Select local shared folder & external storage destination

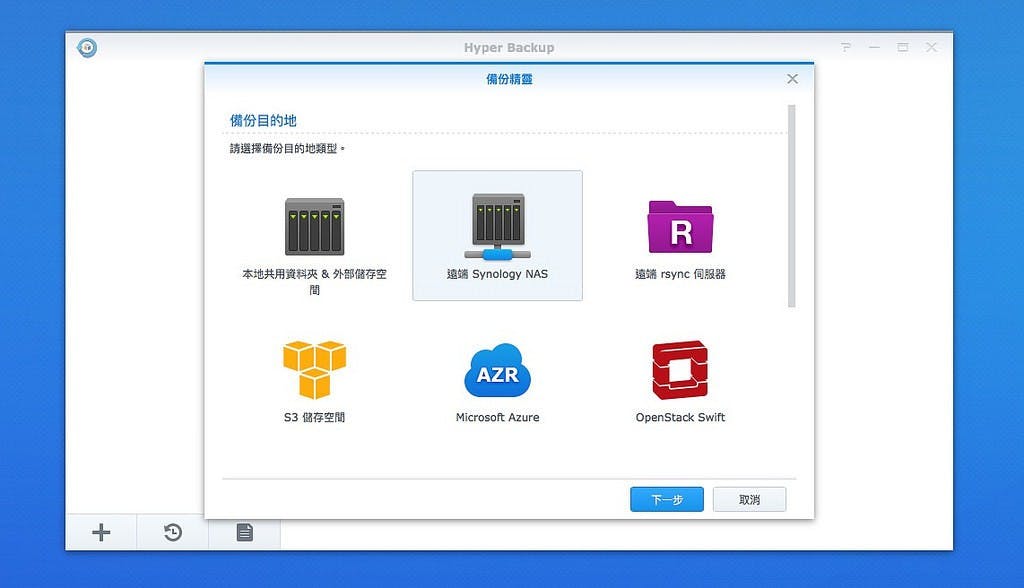(x=314, y=236)
